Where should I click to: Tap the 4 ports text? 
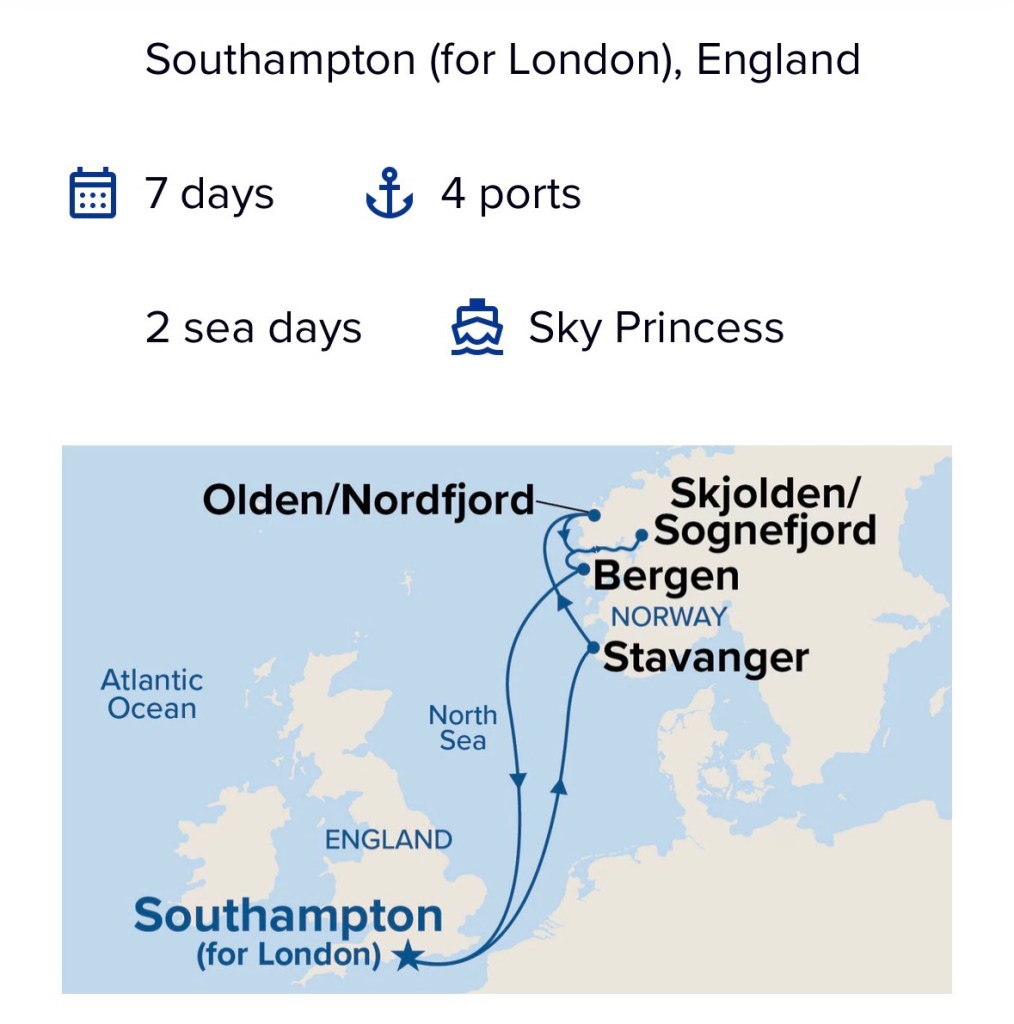click(x=510, y=193)
